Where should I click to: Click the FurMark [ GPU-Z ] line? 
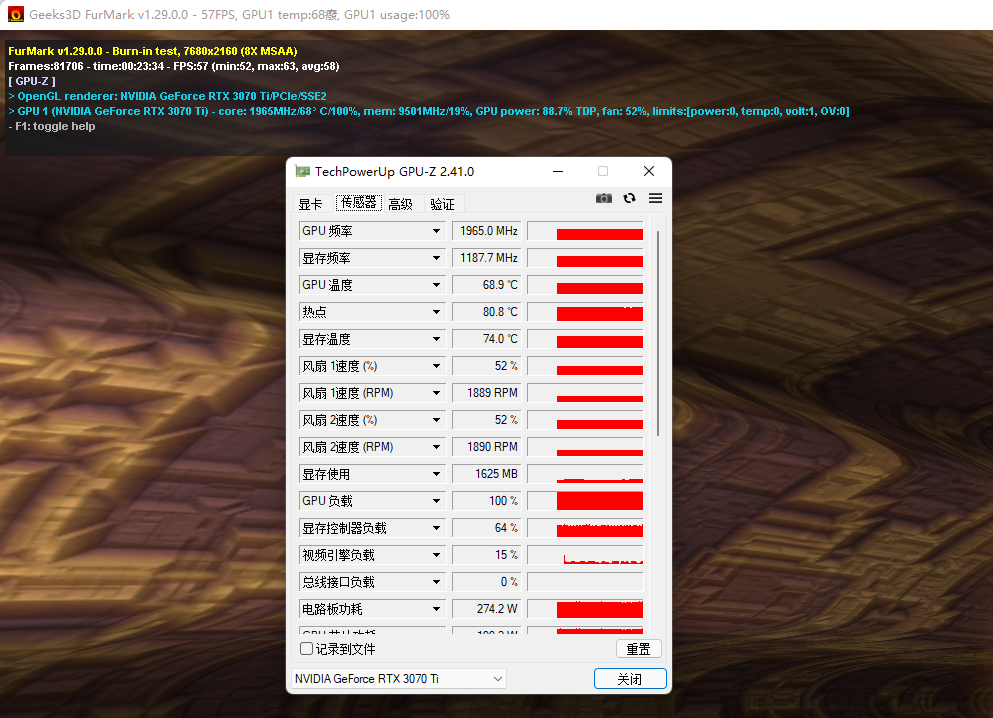pos(32,81)
